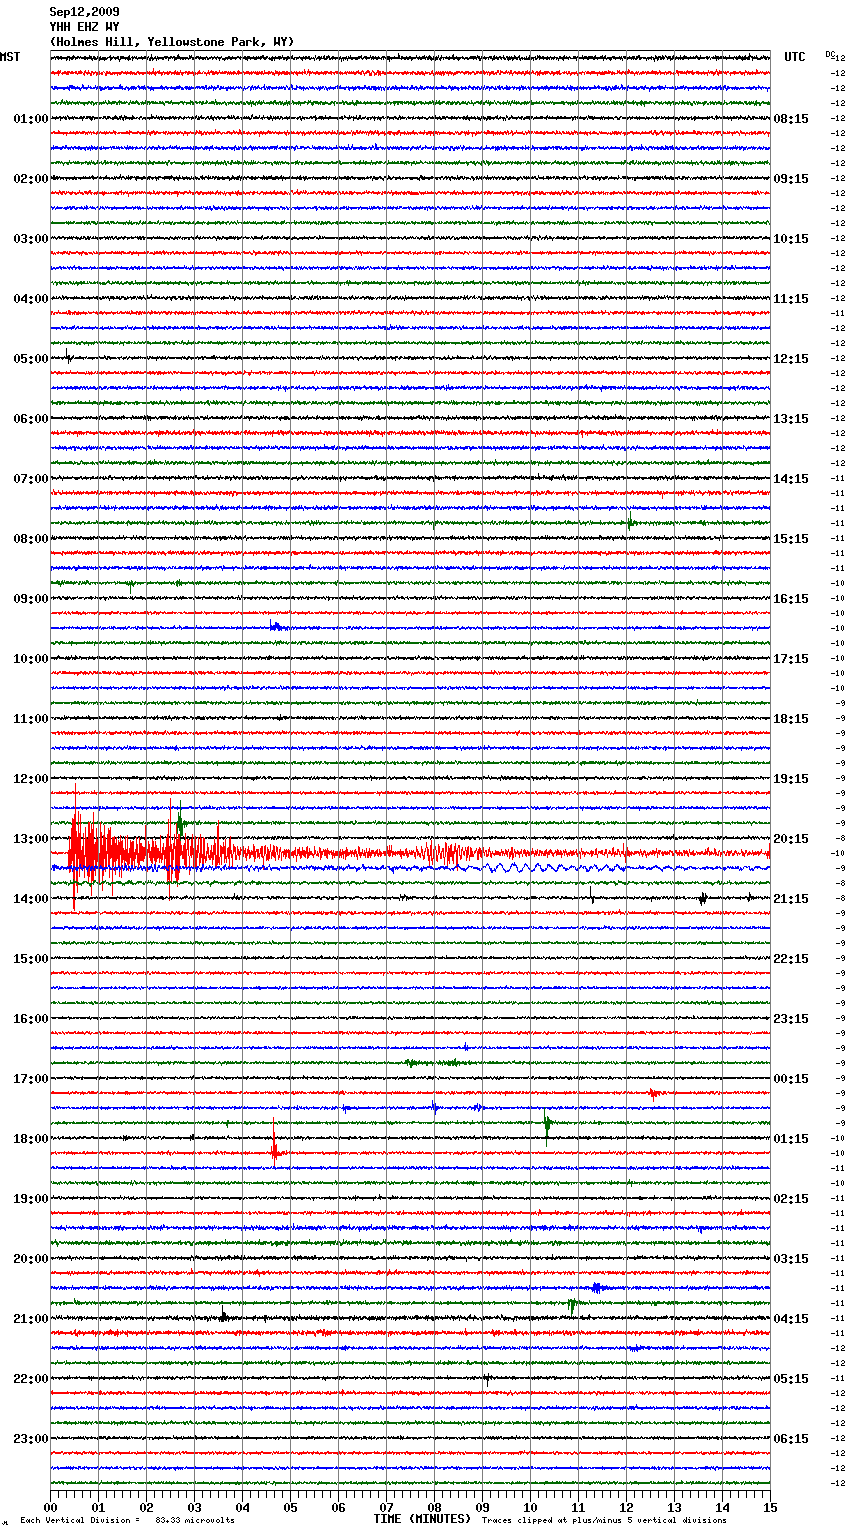
Task: Click the date label Sep12,2009
Action: (x=84, y=12)
